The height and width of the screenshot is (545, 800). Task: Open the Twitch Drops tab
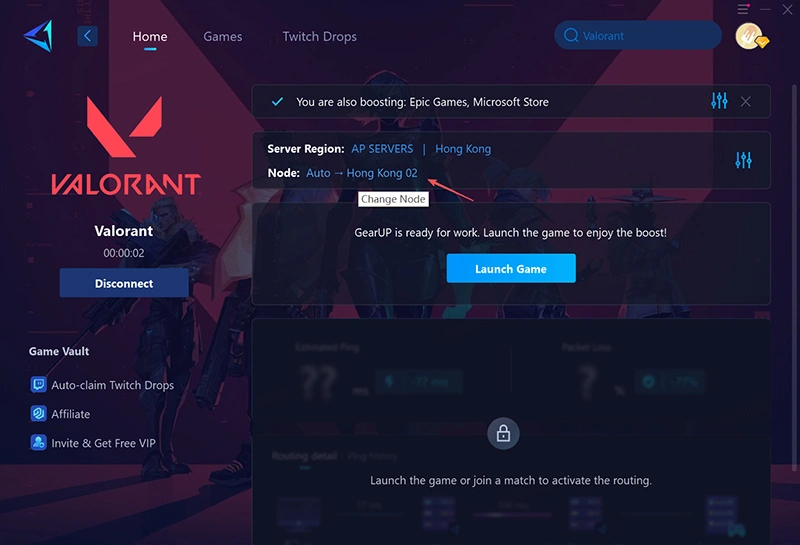pos(319,36)
